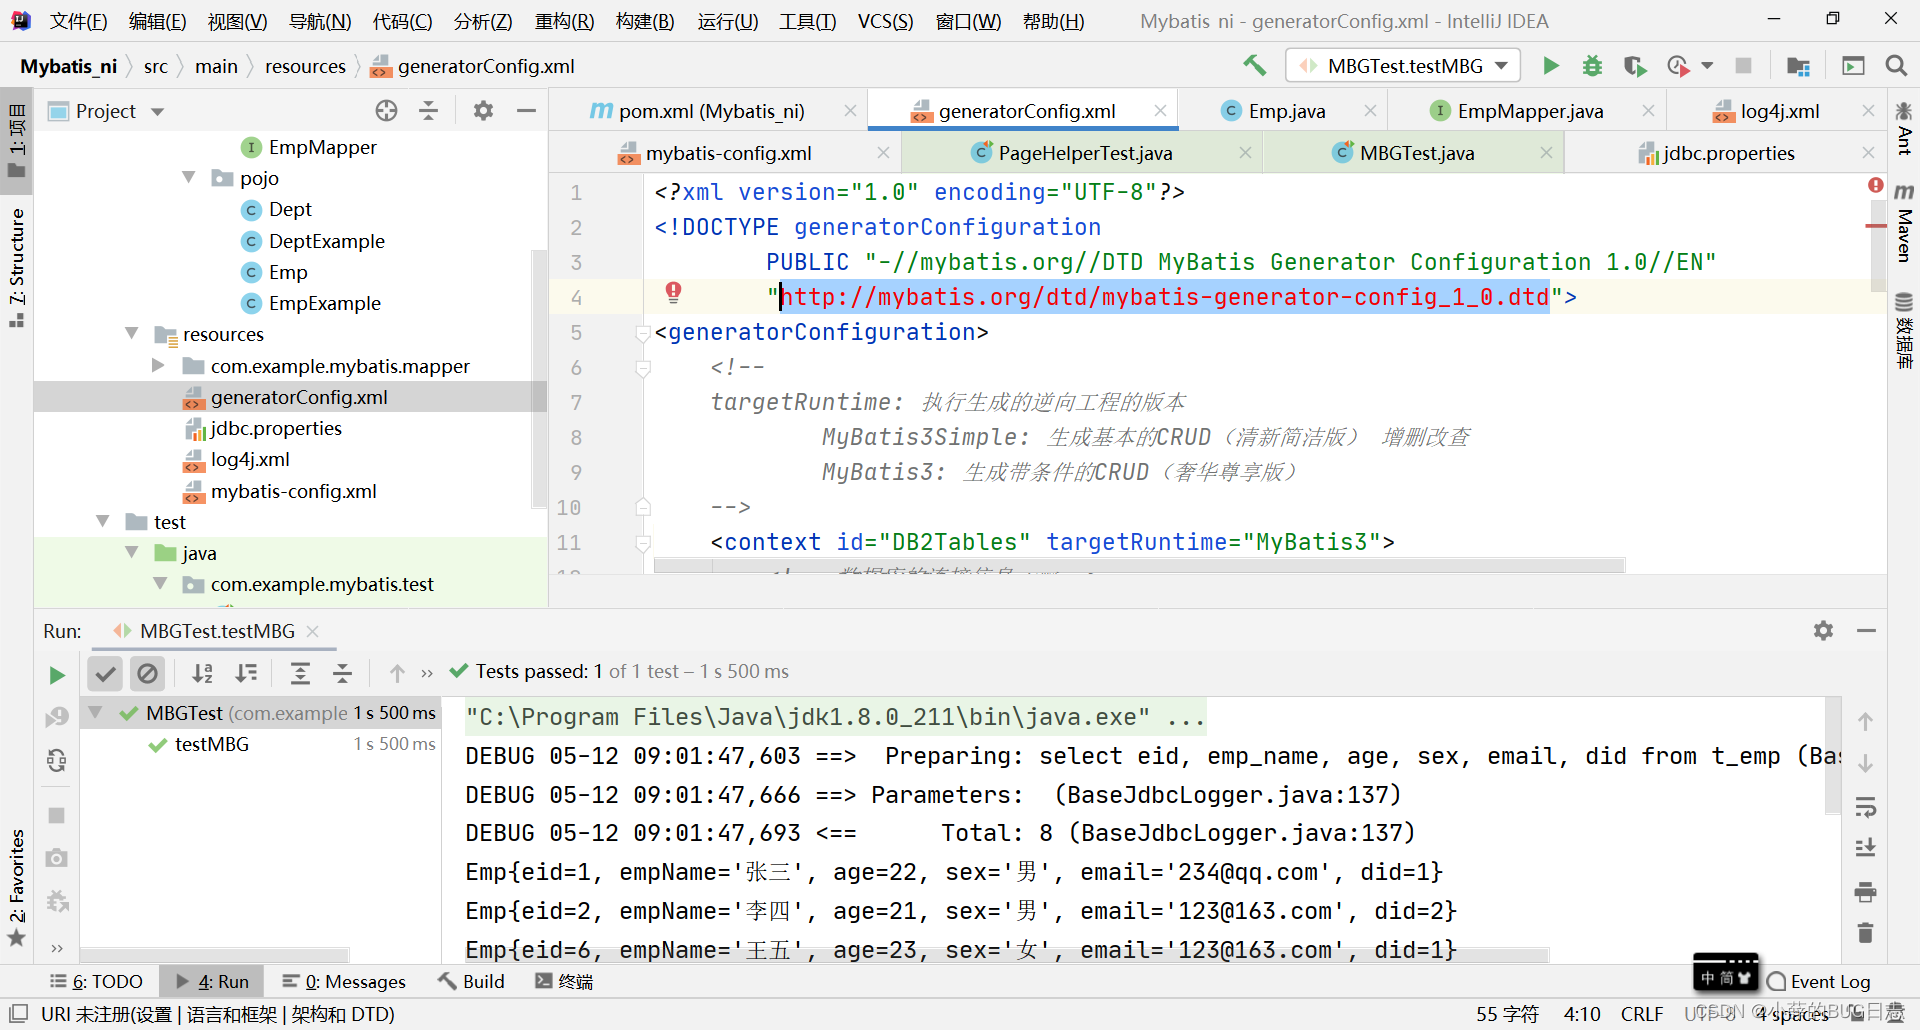Sort tests by duration icon
The image size is (1920, 1030).
click(x=246, y=673)
